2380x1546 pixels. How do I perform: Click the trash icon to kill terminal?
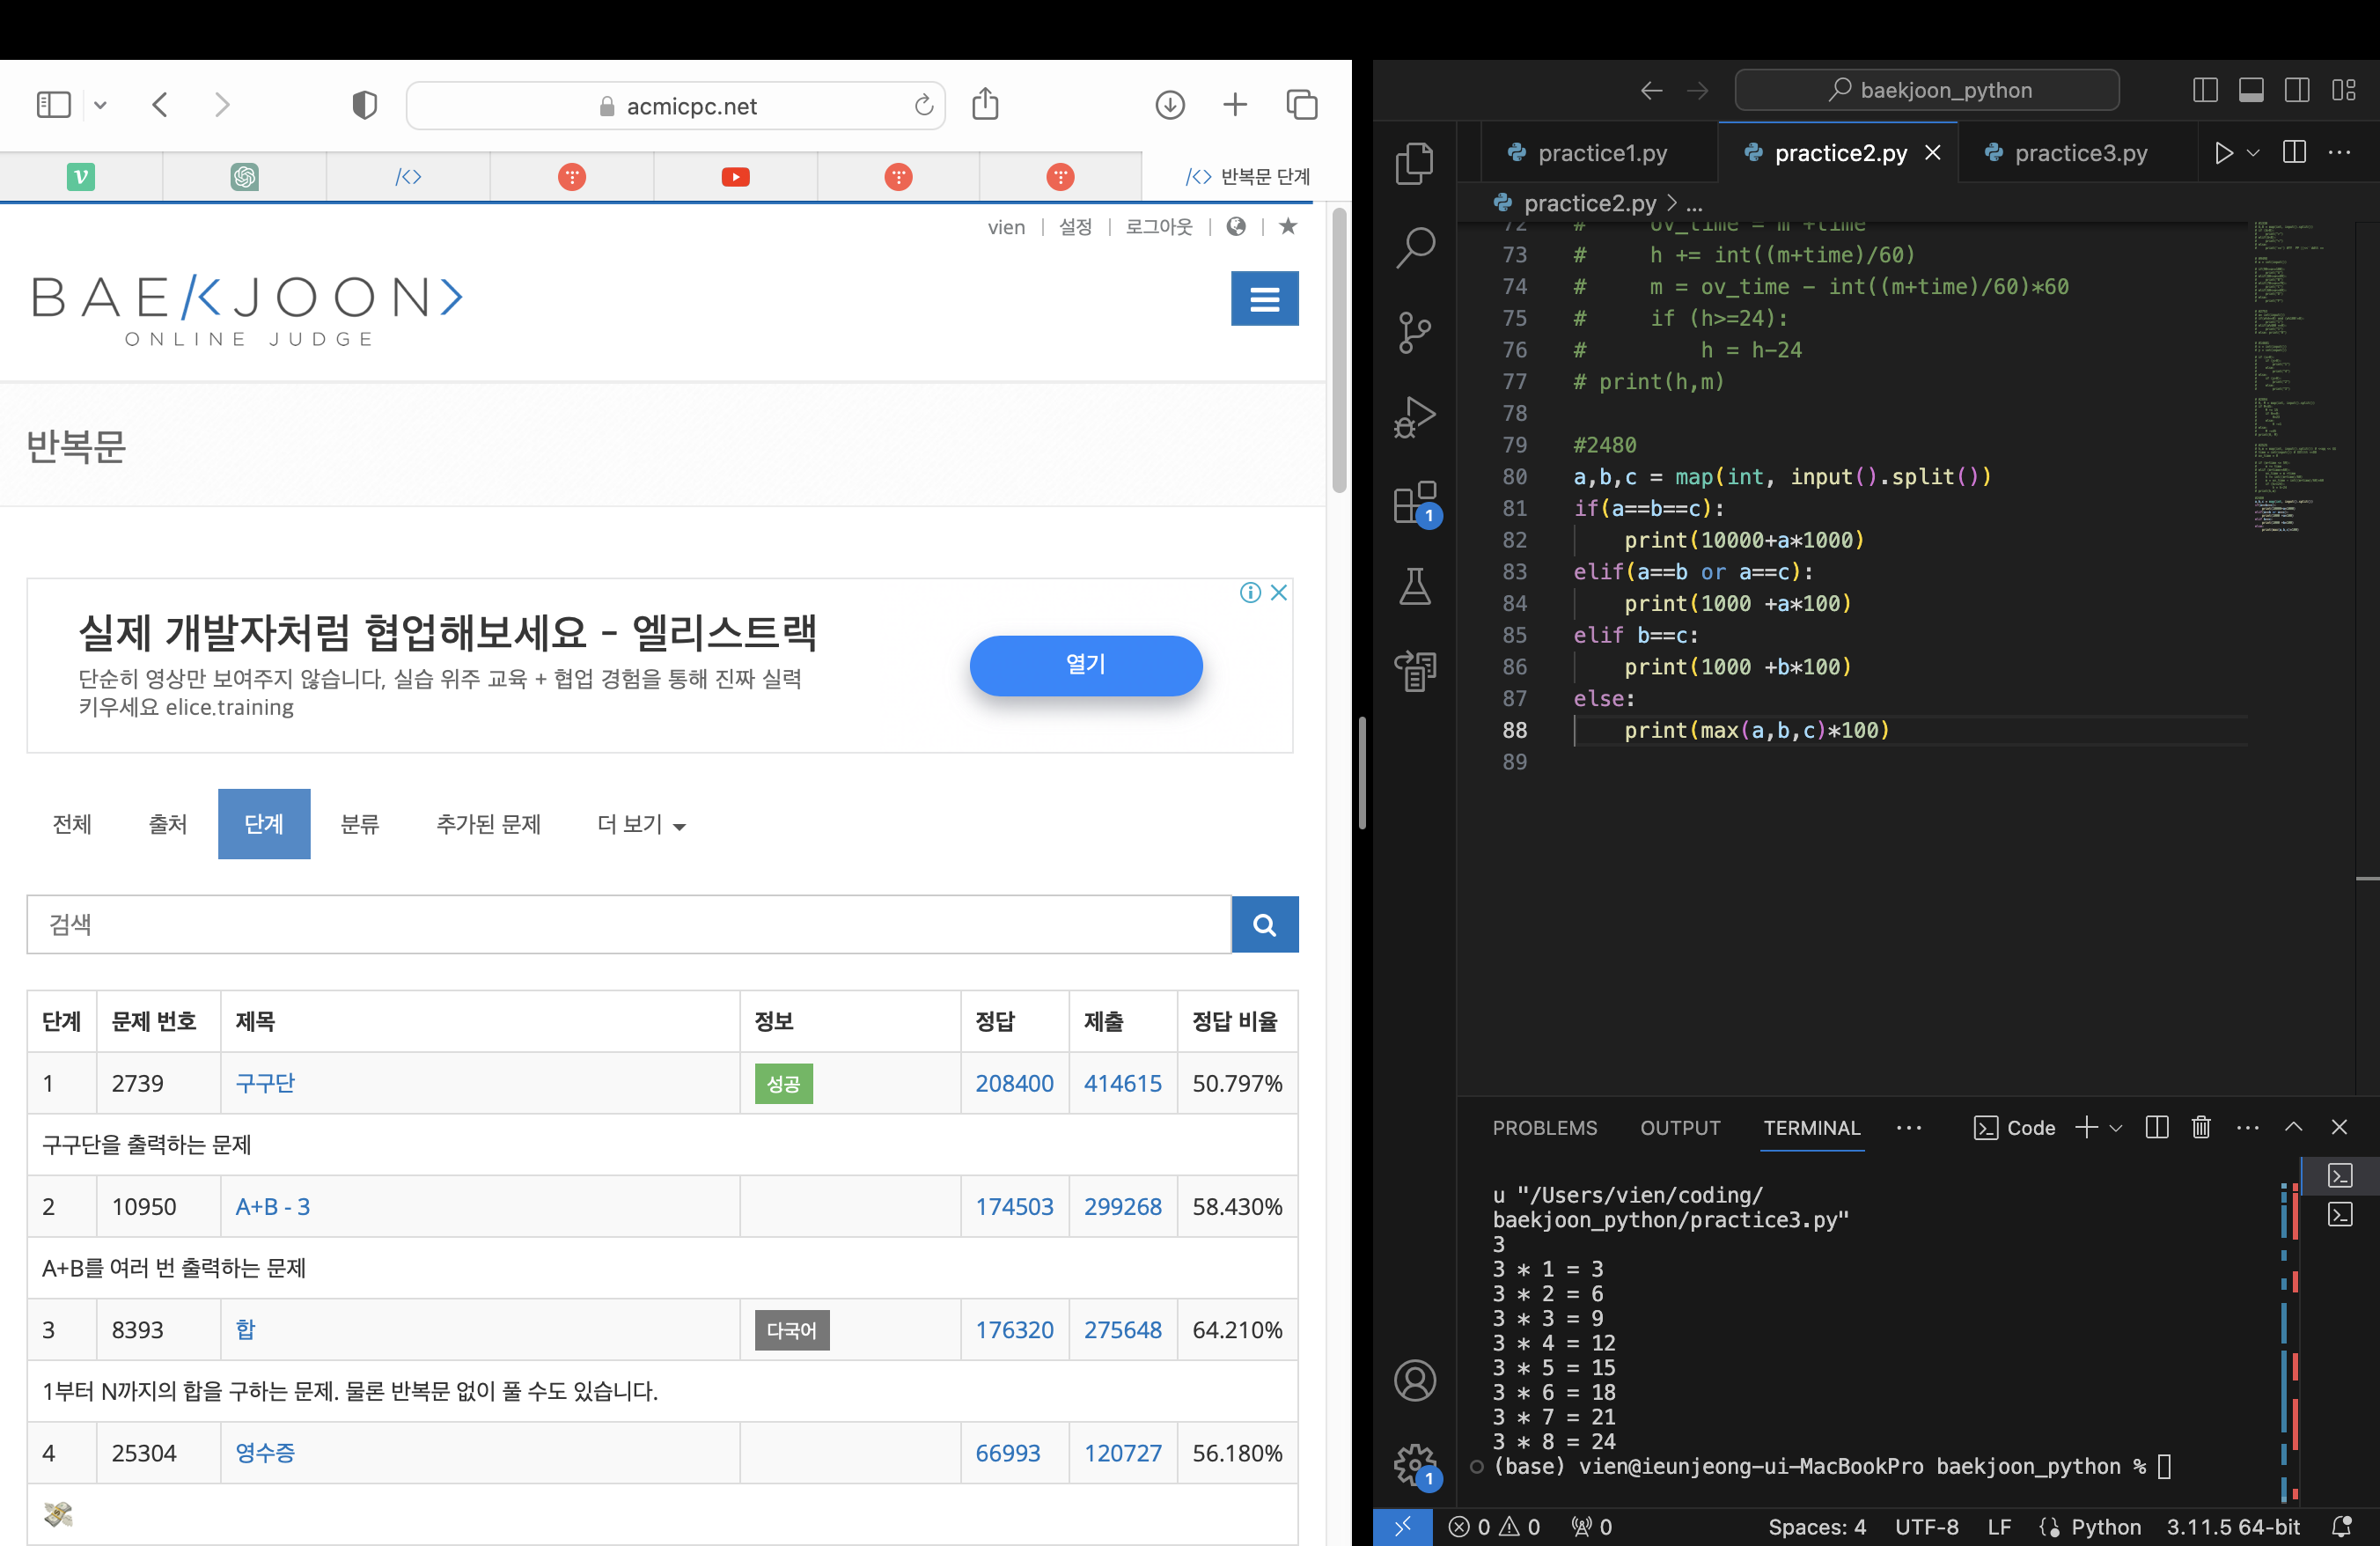pyautogui.click(x=2200, y=1128)
